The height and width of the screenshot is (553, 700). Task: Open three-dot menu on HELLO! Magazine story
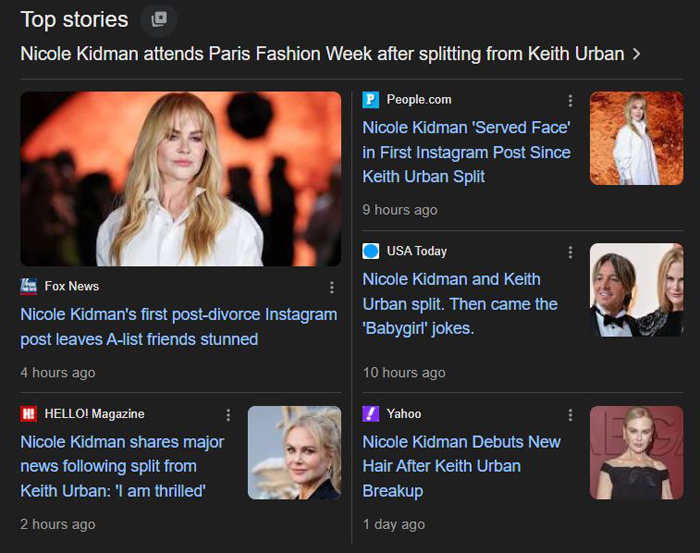coord(228,415)
